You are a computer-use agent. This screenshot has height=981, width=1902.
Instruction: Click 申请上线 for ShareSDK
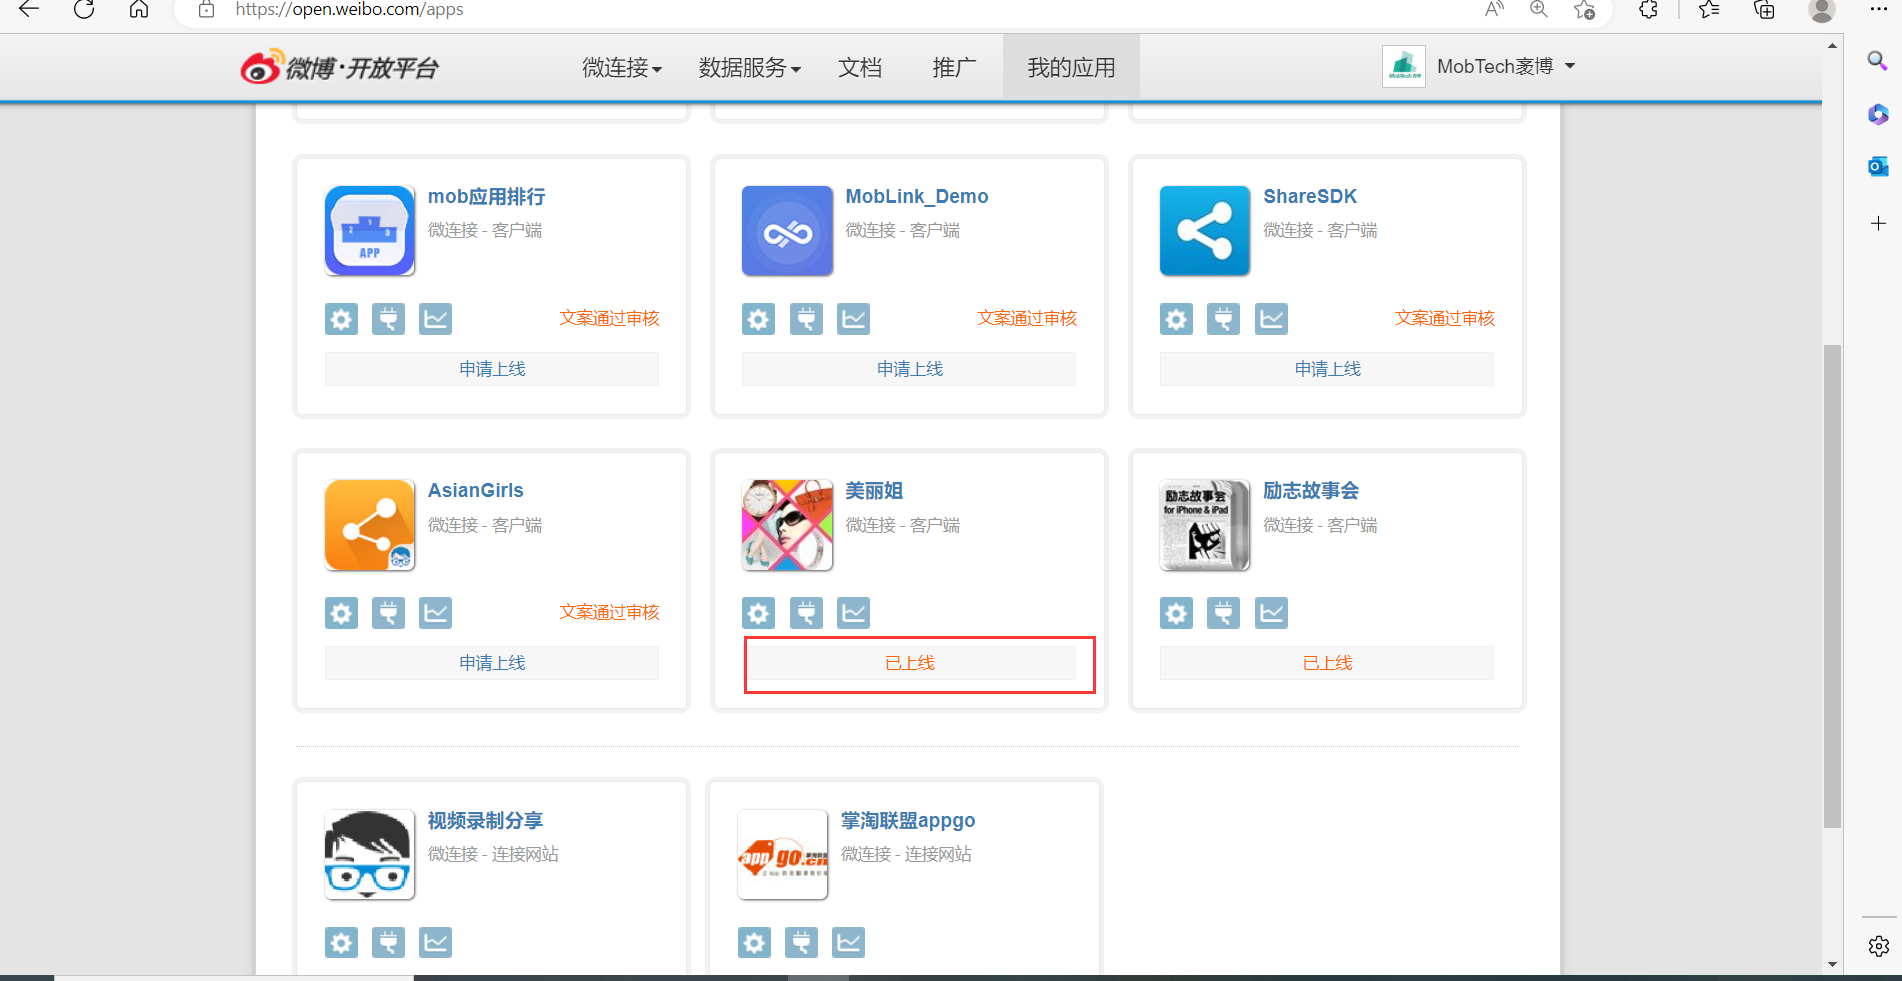[1327, 369]
